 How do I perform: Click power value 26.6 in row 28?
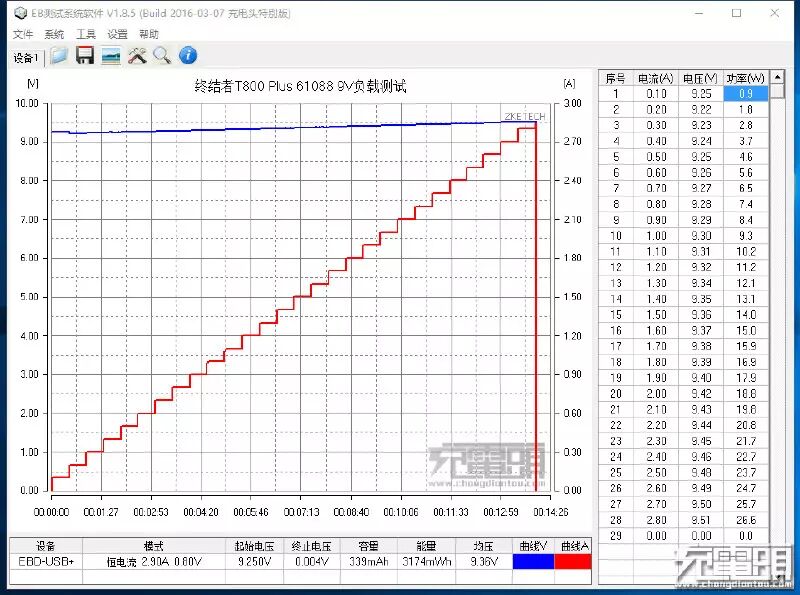(x=746, y=520)
